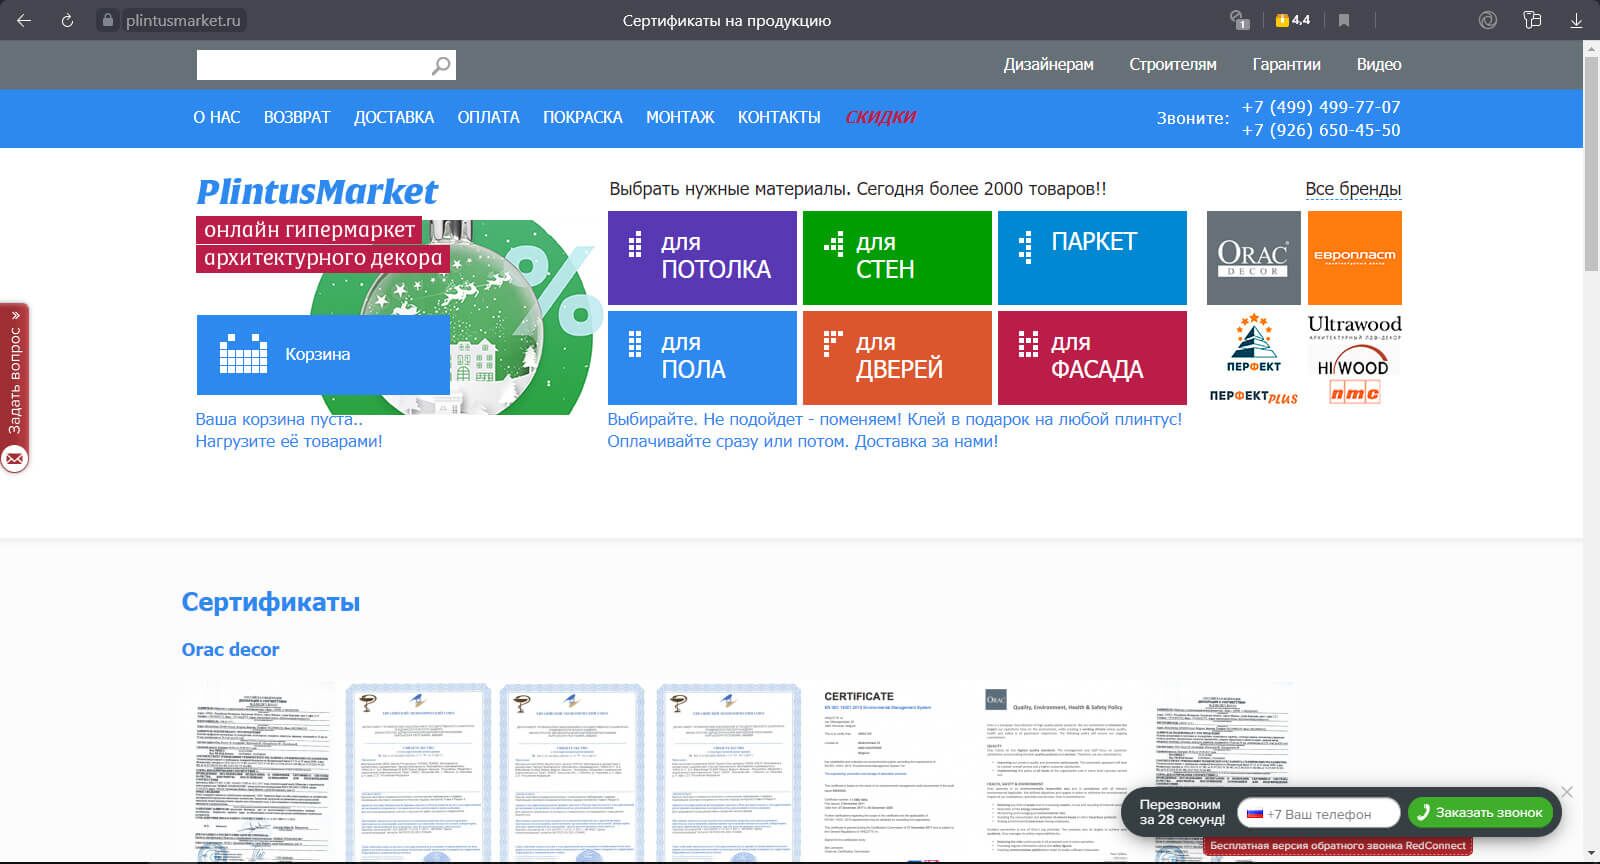Open the Ultrawood brand logo
Image resolution: width=1600 pixels, height=864 pixels.
point(1354,327)
